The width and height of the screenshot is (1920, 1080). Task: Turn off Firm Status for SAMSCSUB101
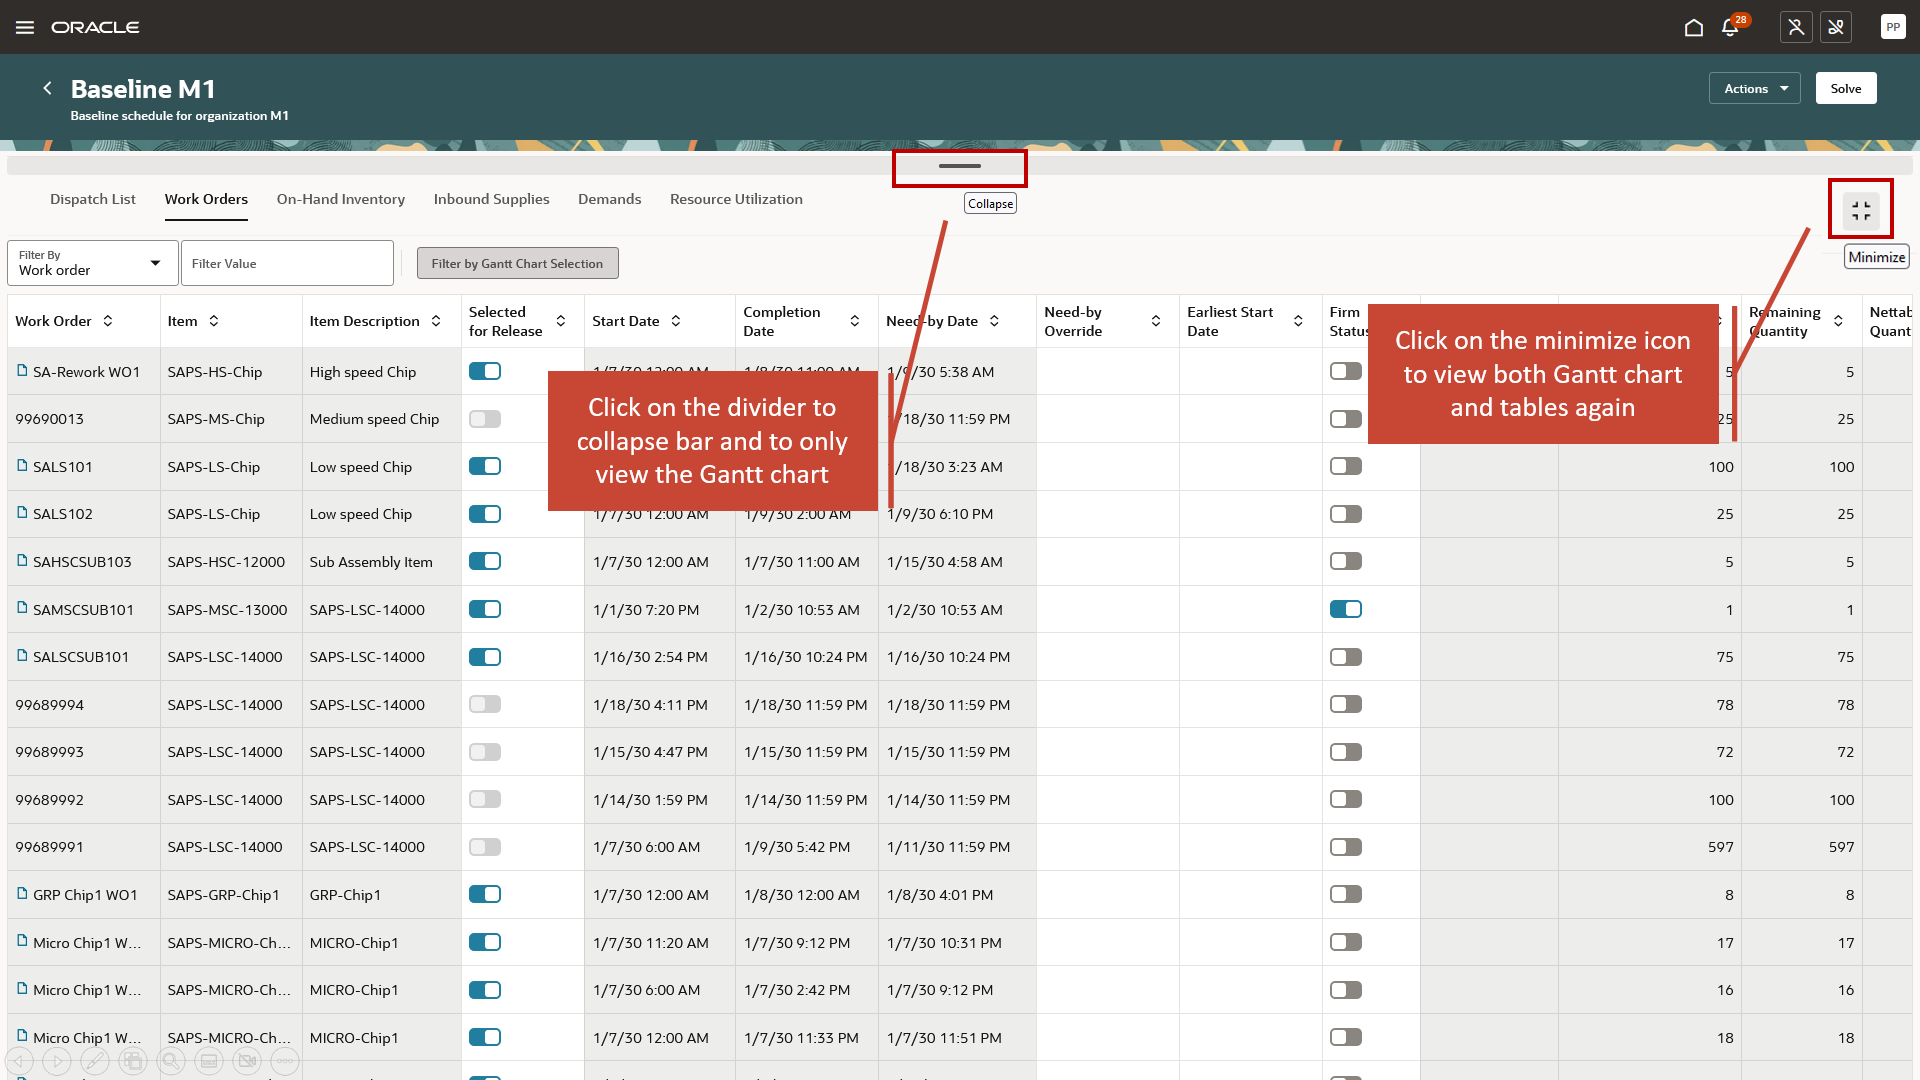pyautogui.click(x=1345, y=609)
